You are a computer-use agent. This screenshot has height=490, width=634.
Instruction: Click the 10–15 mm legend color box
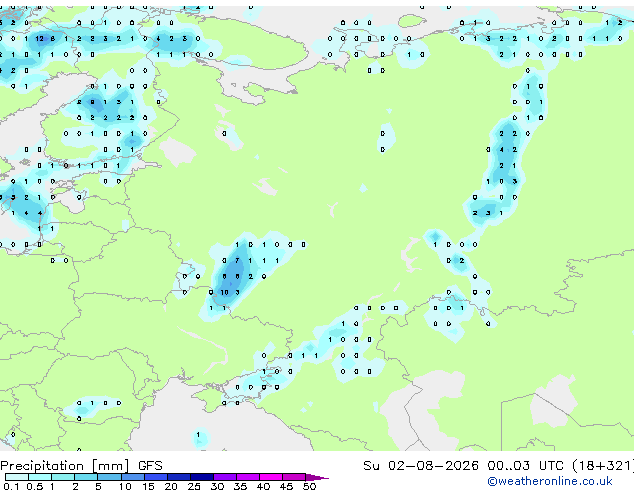133,477
